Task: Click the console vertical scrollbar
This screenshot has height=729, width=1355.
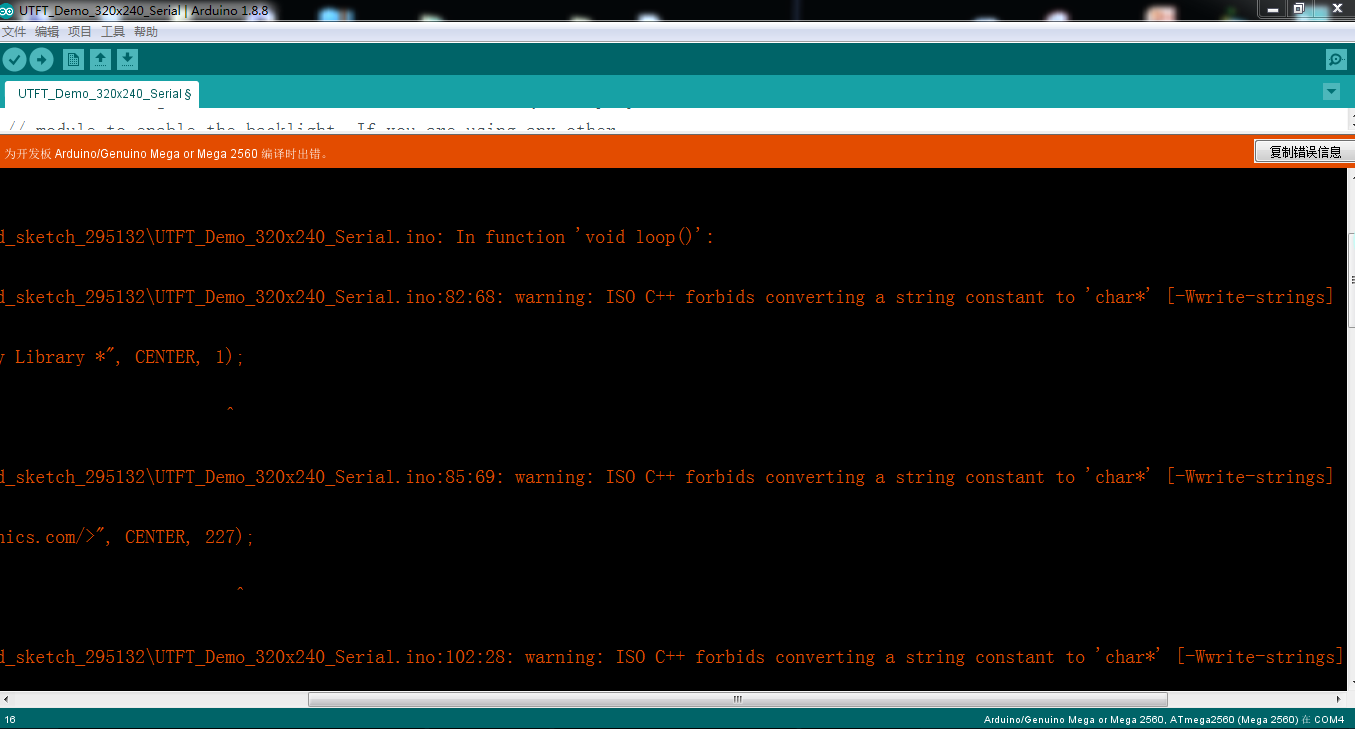Action: point(1351,281)
